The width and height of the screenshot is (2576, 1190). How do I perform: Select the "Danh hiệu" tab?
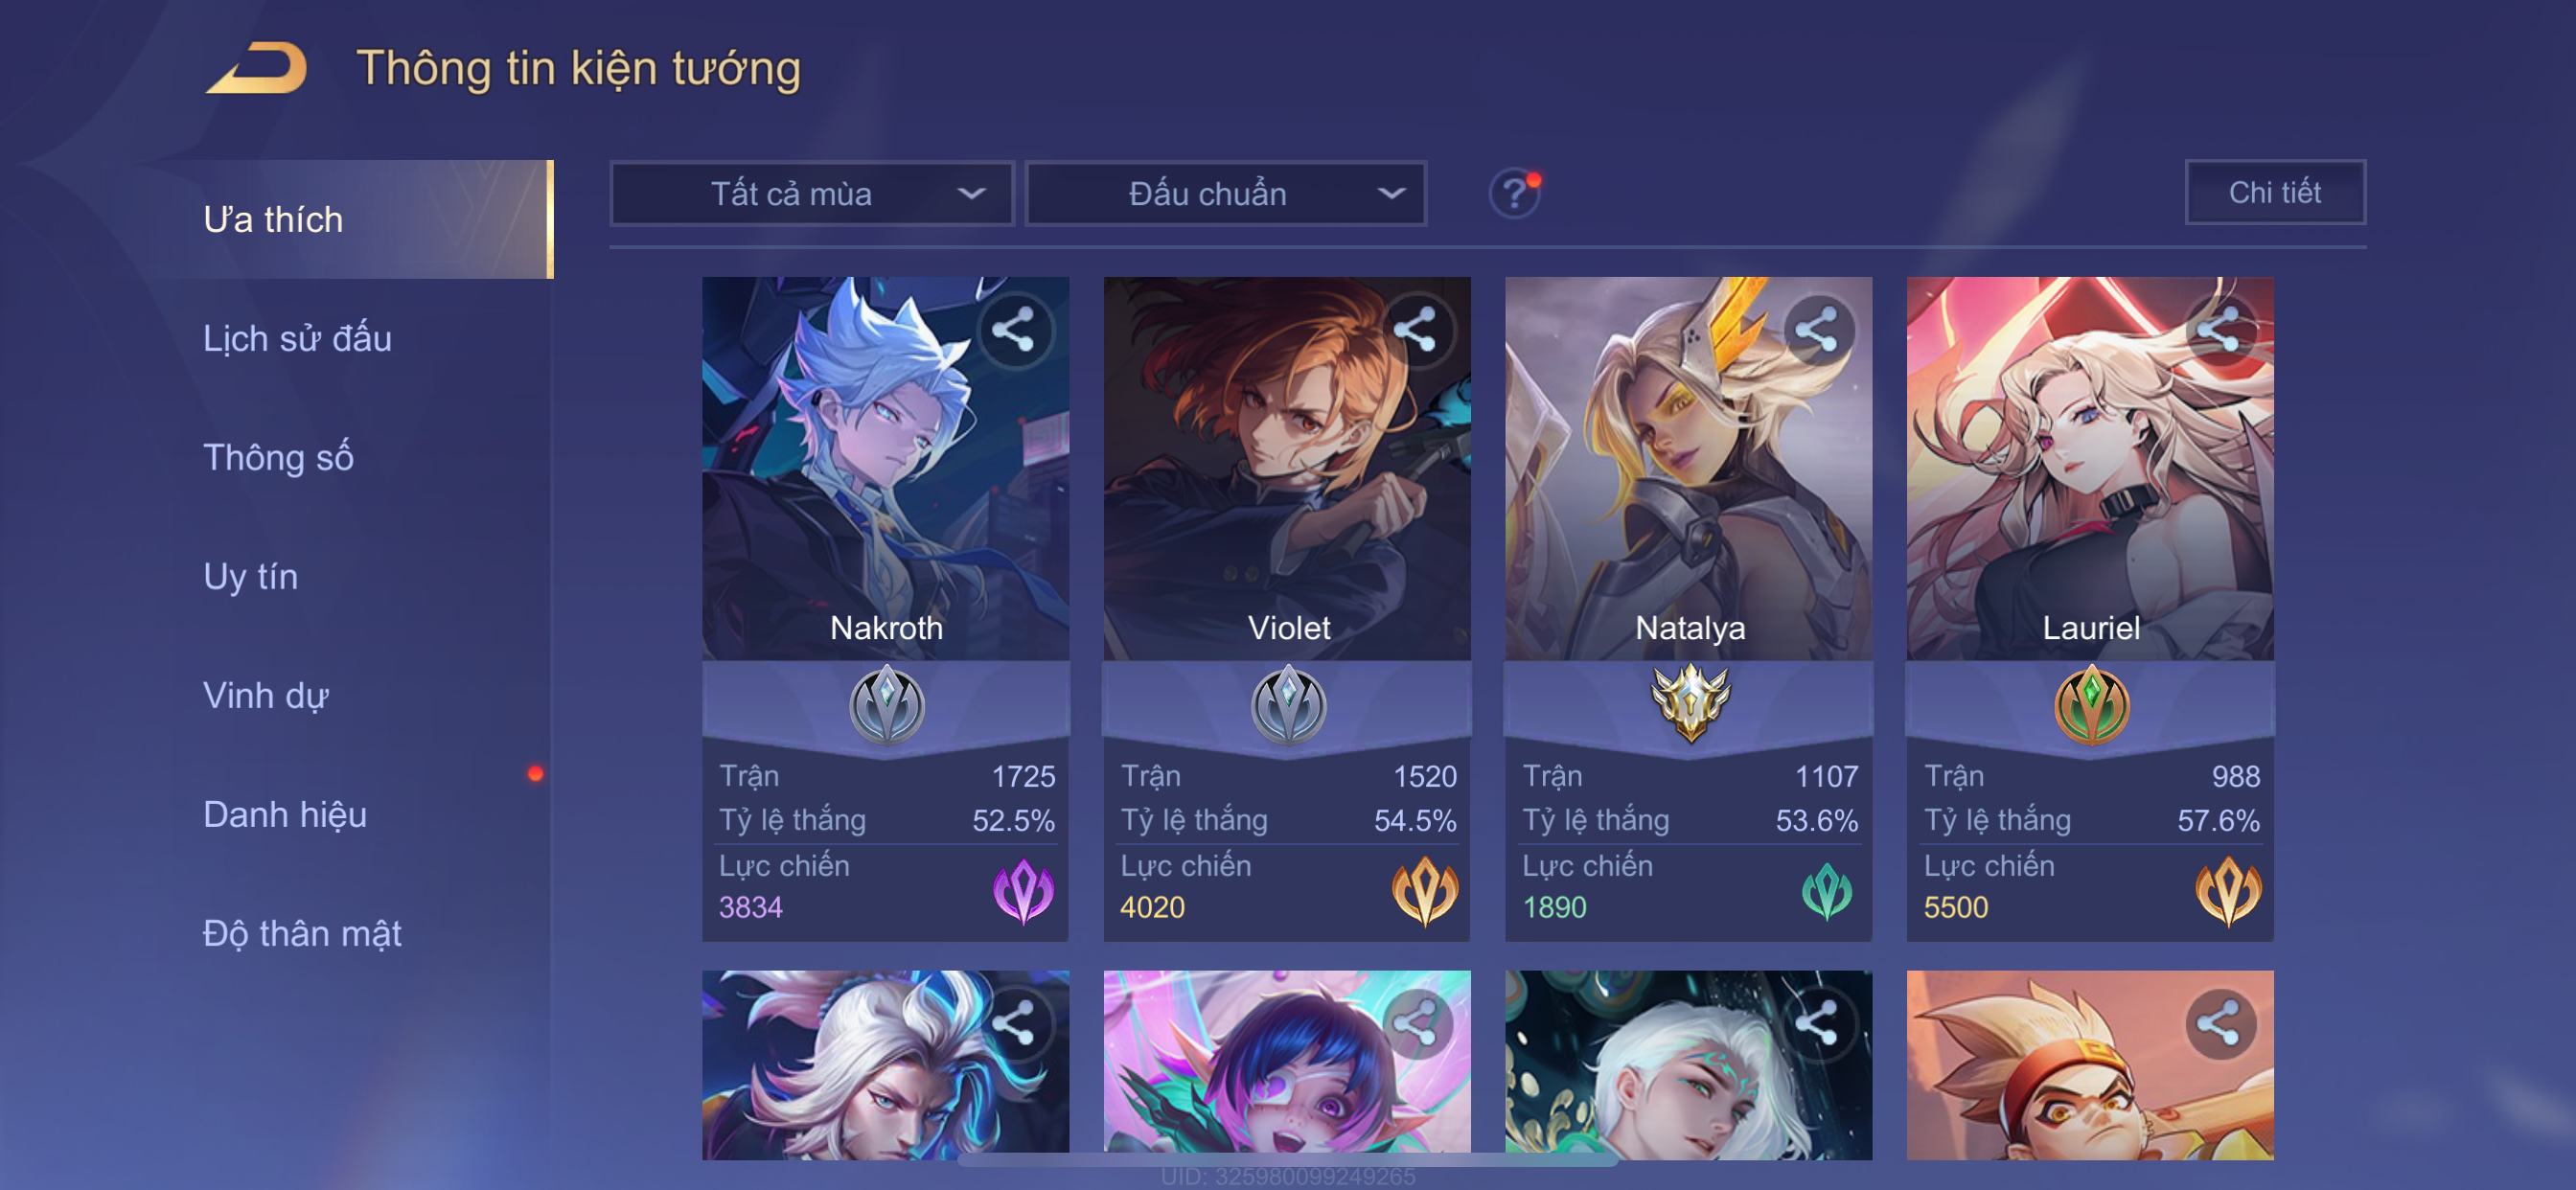pyautogui.click(x=285, y=815)
